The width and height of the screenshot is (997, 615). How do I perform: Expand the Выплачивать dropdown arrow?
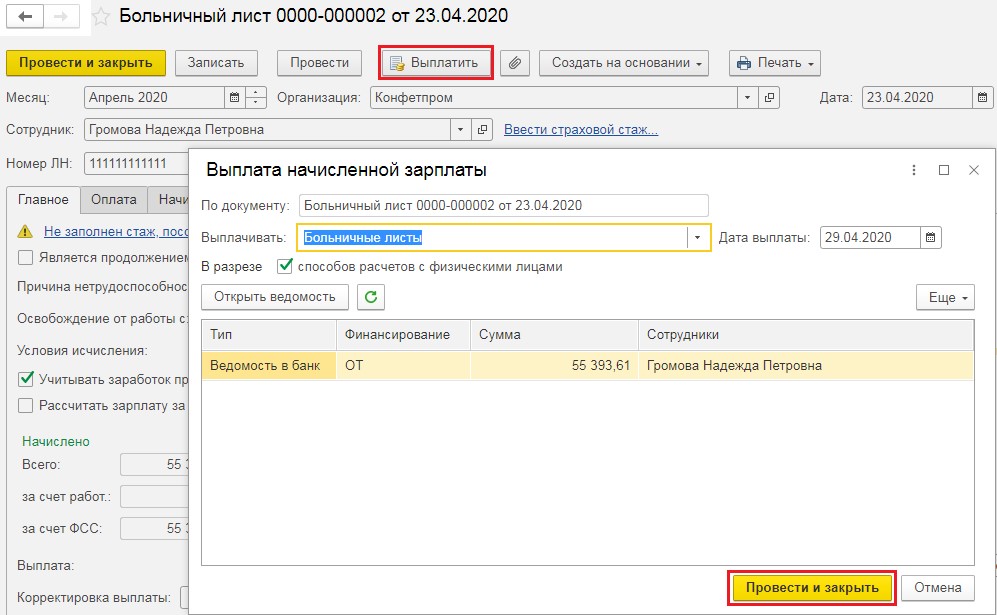click(x=697, y=237)
